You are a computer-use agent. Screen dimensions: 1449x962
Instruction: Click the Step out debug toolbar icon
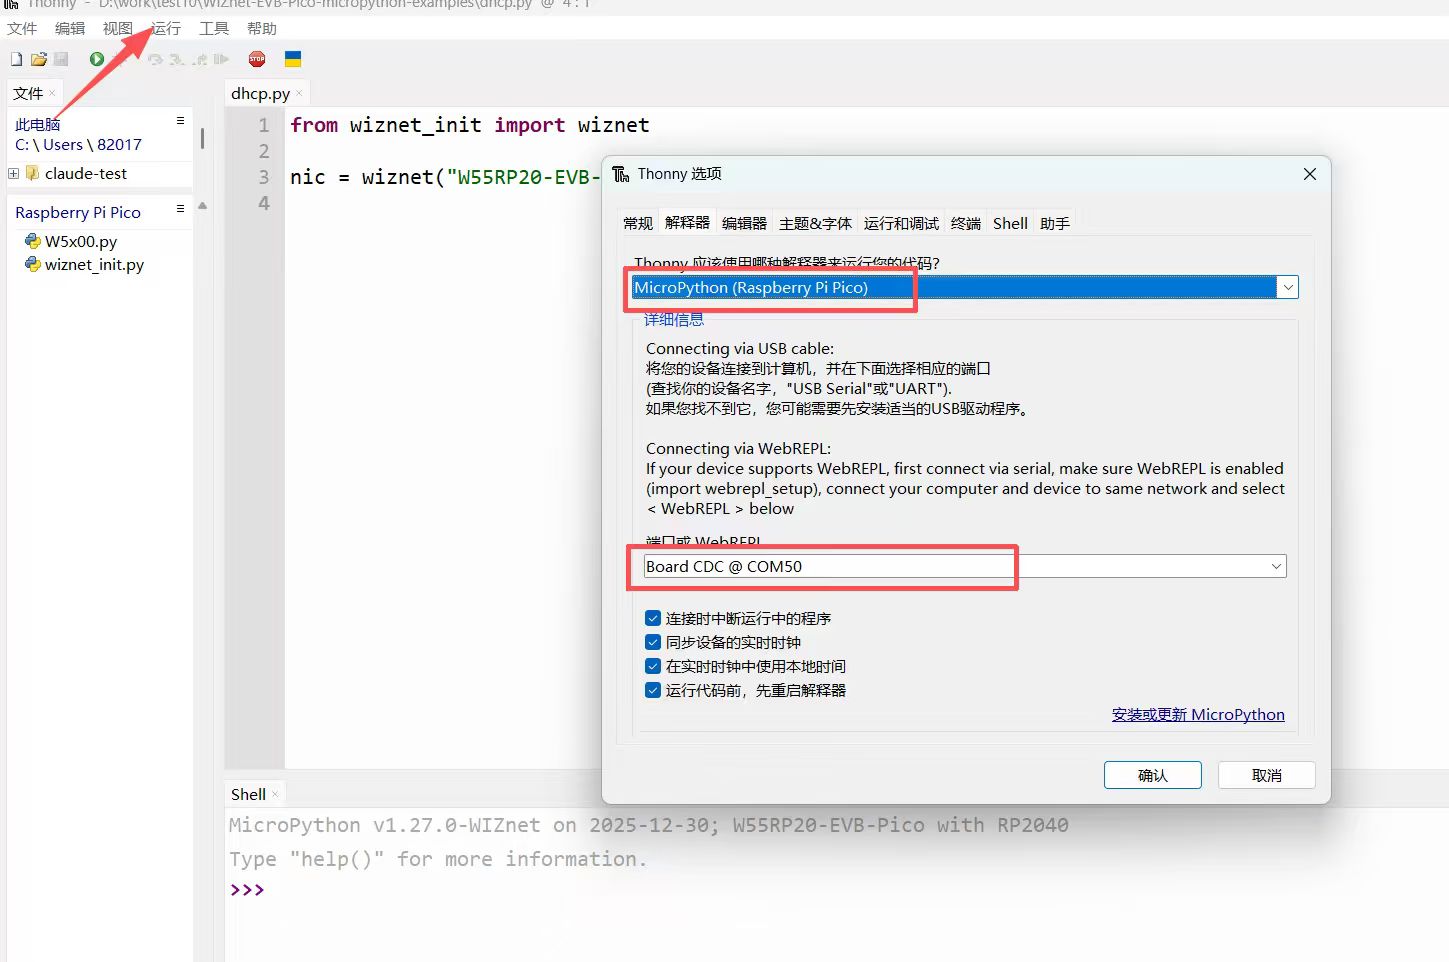click(199, 60)
